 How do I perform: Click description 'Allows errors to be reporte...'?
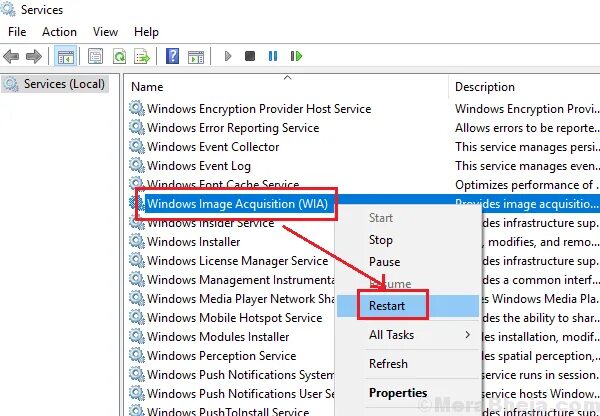(x=527, y=127)
